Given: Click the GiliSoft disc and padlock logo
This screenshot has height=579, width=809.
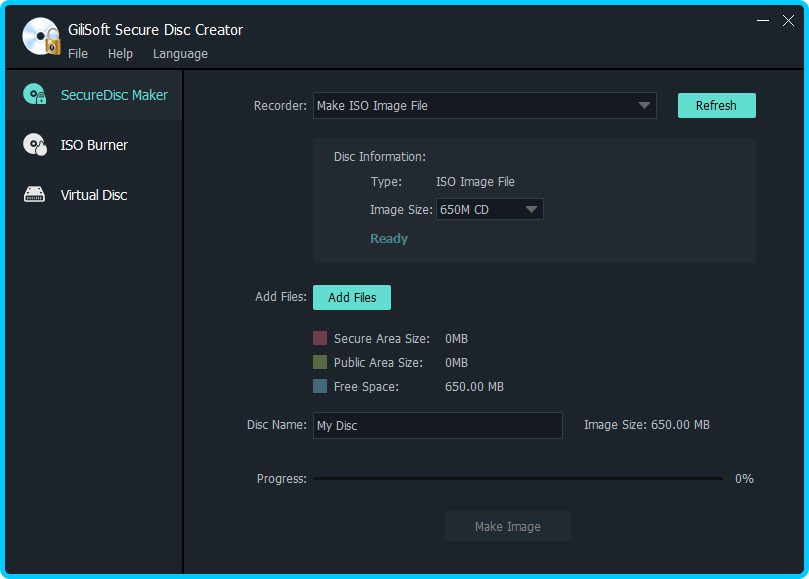Looking at the screenshot, I should [x=41, y=36].
